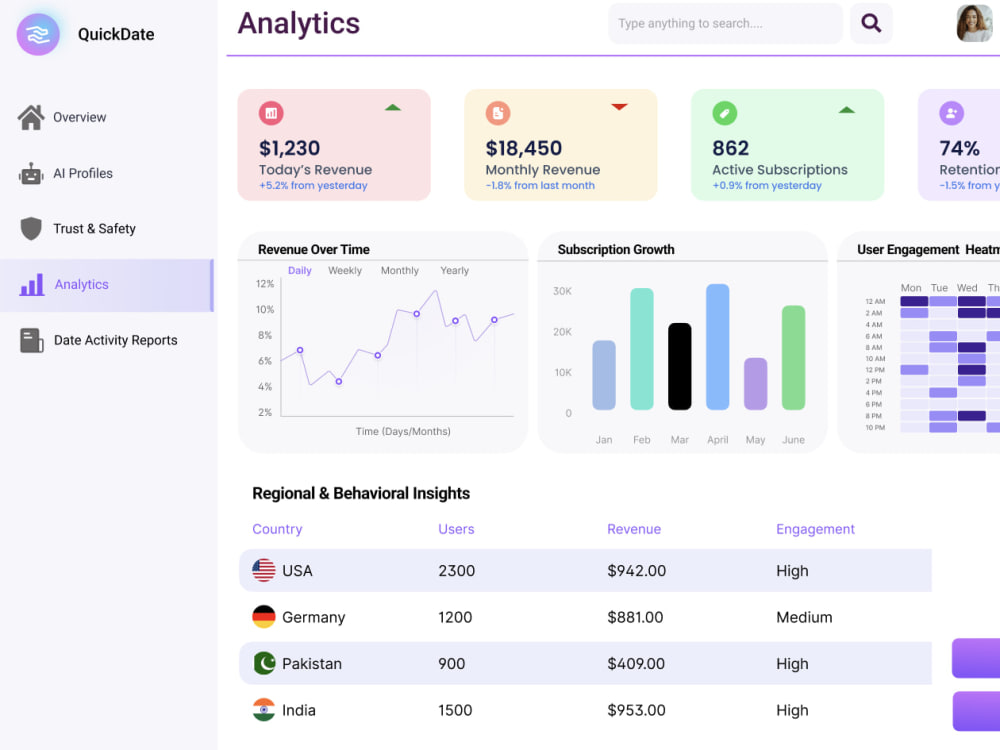Click '+5.2% from yesterday' text
Screen dimensions: 1000x750
(313, 186)
